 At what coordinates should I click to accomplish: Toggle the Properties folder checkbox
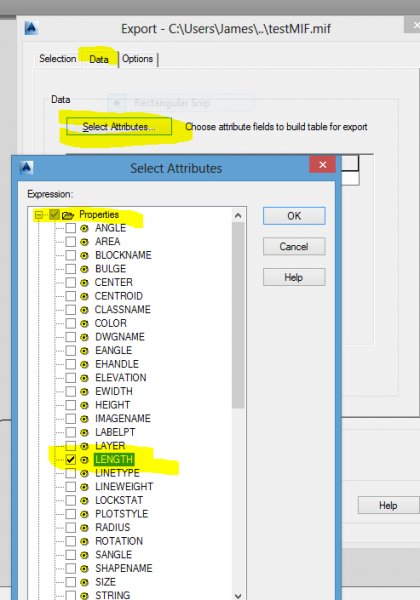(x=54, y=215)
